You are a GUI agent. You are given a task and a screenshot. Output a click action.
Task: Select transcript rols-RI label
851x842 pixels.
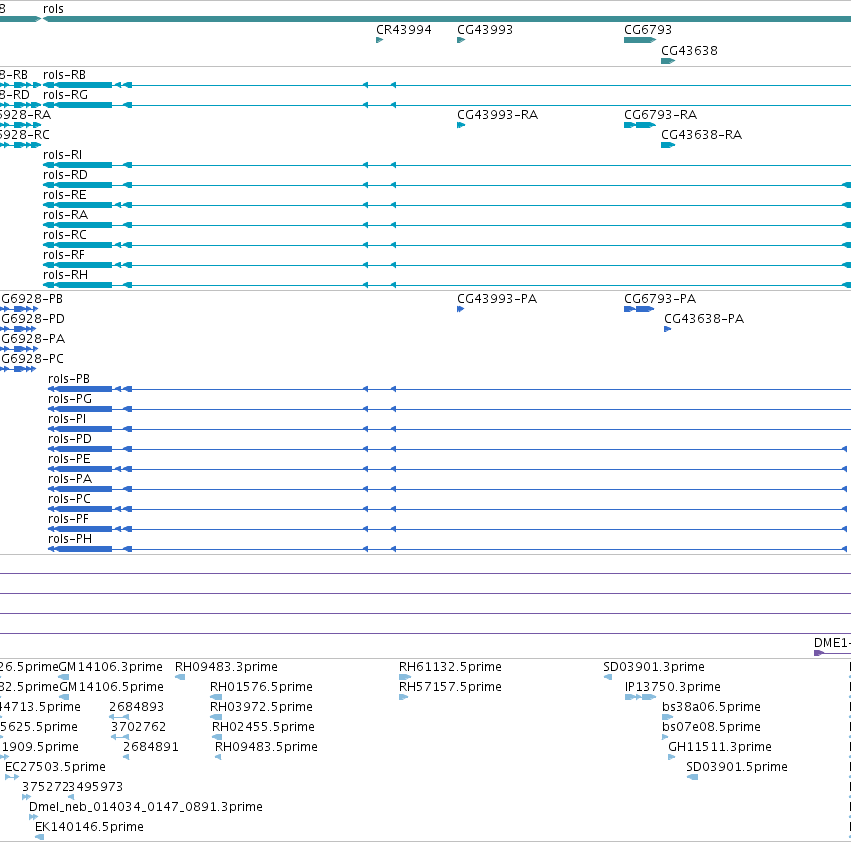[62, 155]
